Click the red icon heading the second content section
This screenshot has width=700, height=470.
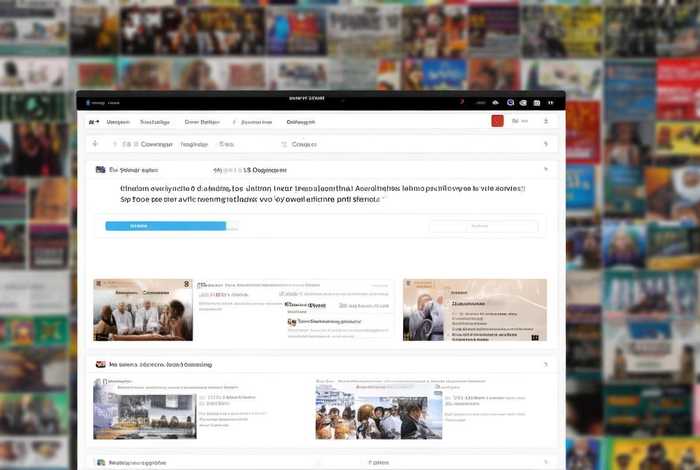[x=100, y=365]
